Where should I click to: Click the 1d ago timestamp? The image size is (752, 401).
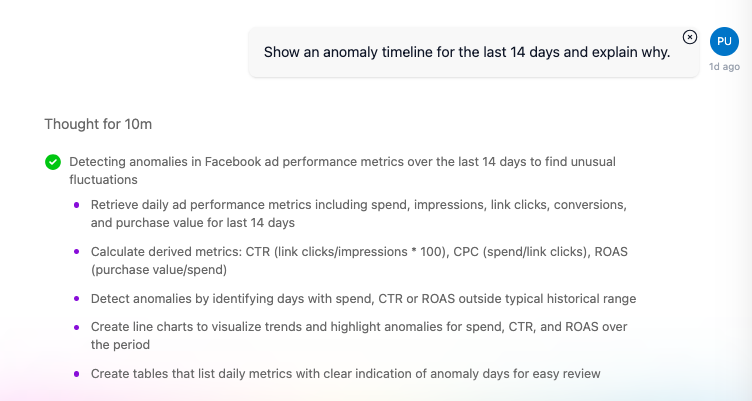click(724, 67)
